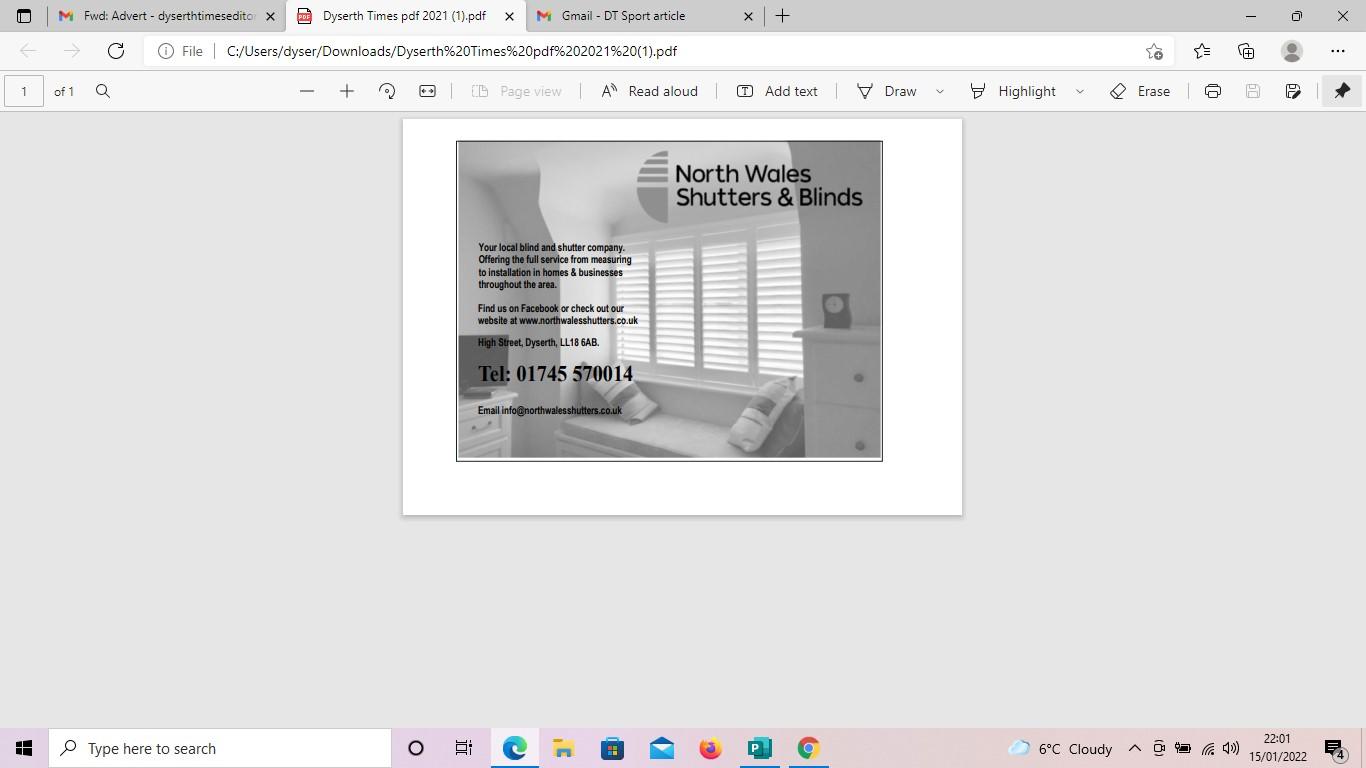Search within the PDF document
The height and width of the screenshot is (768, 1366).
[102, 91]
